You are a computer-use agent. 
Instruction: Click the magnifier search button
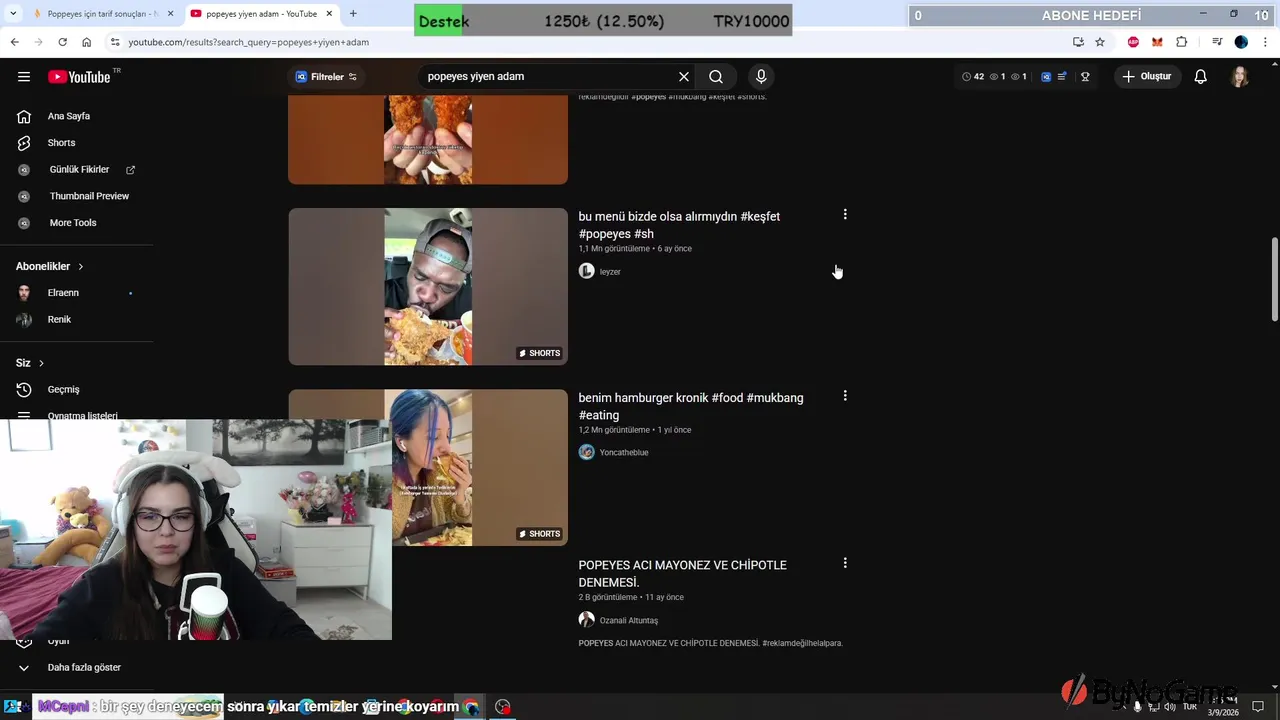[716, 77]
